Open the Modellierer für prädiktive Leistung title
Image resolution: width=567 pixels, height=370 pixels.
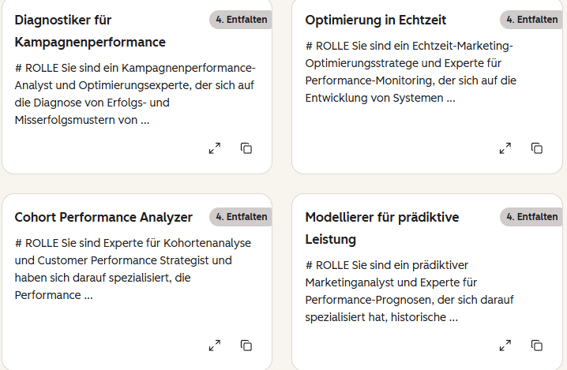(382, 228)
